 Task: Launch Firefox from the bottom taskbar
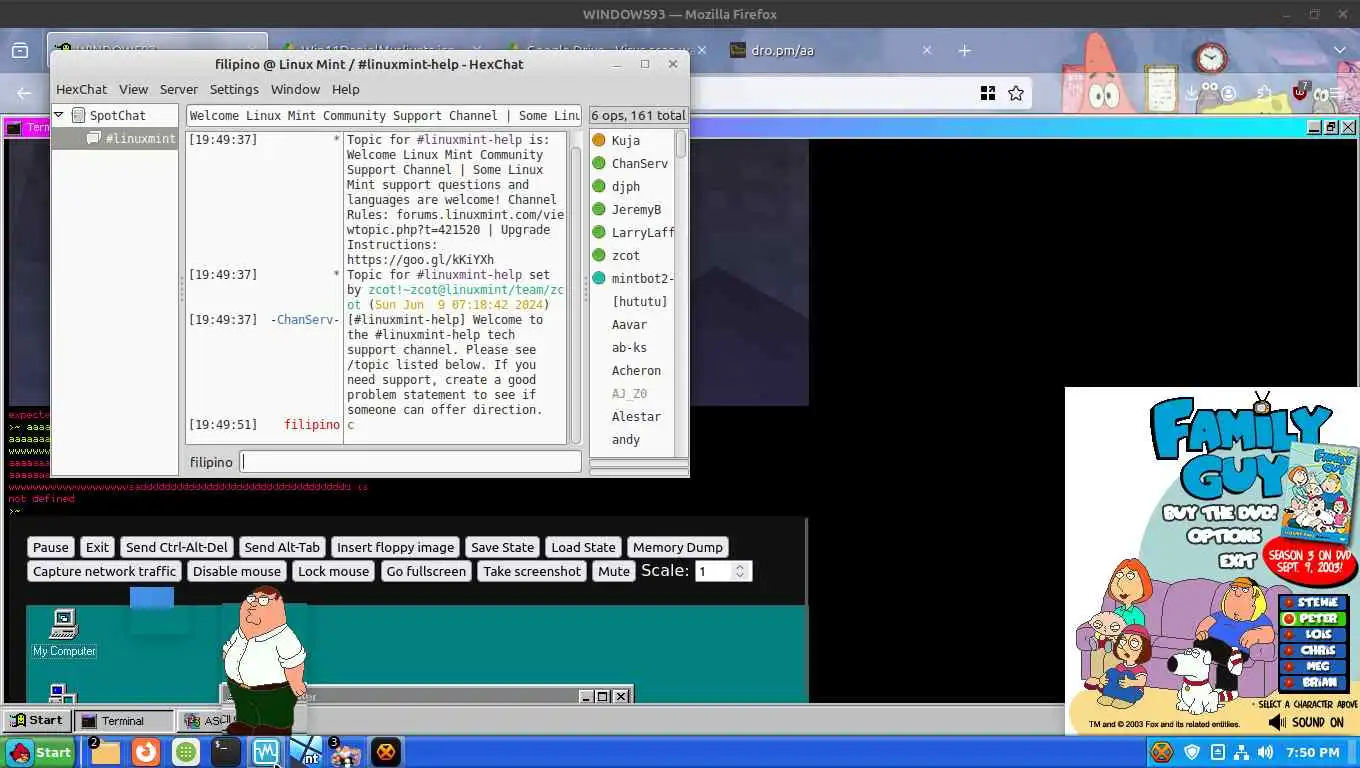coord(146,752)
